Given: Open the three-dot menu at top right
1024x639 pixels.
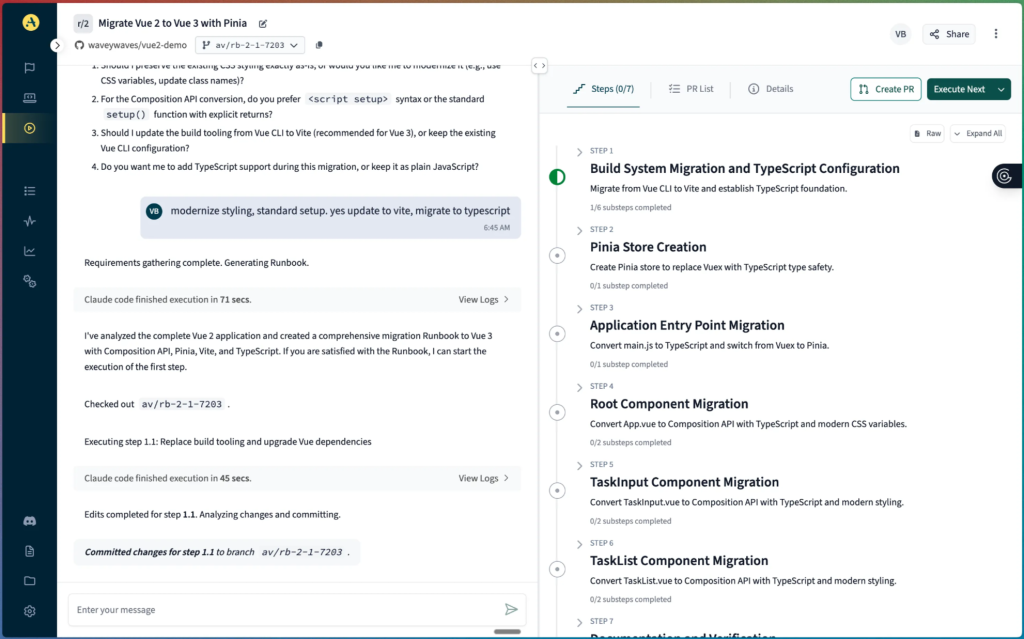Looking at the screenshot, I should tap(996, 33).
